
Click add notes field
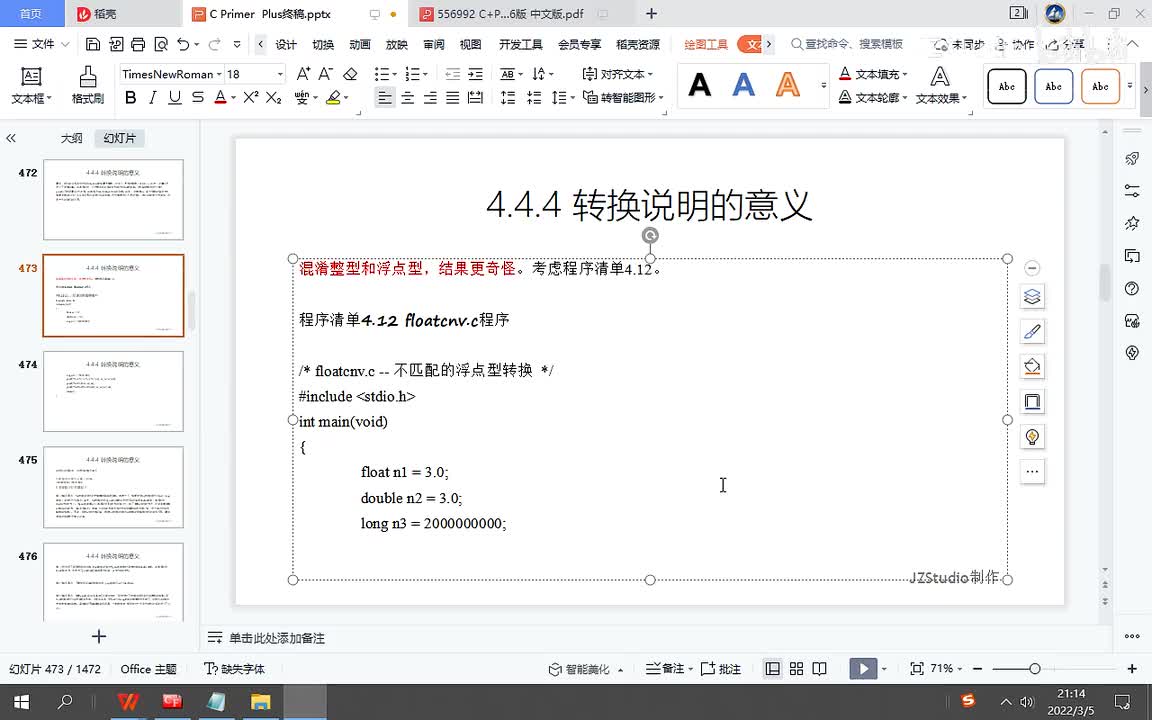(276, 638)
